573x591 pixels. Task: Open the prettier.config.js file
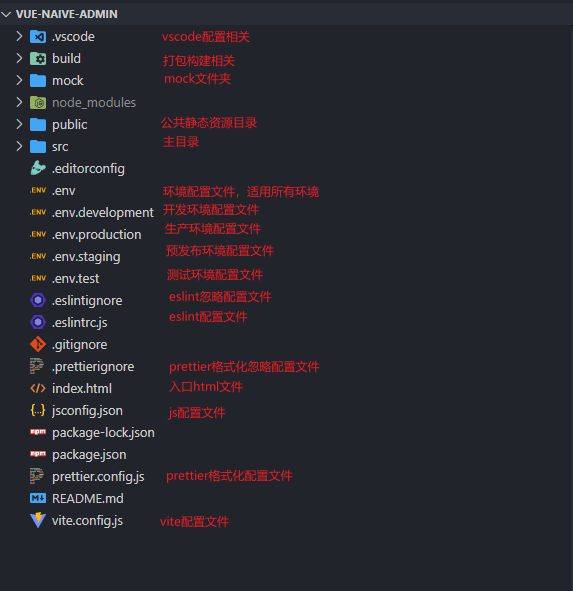pos(98,476)
